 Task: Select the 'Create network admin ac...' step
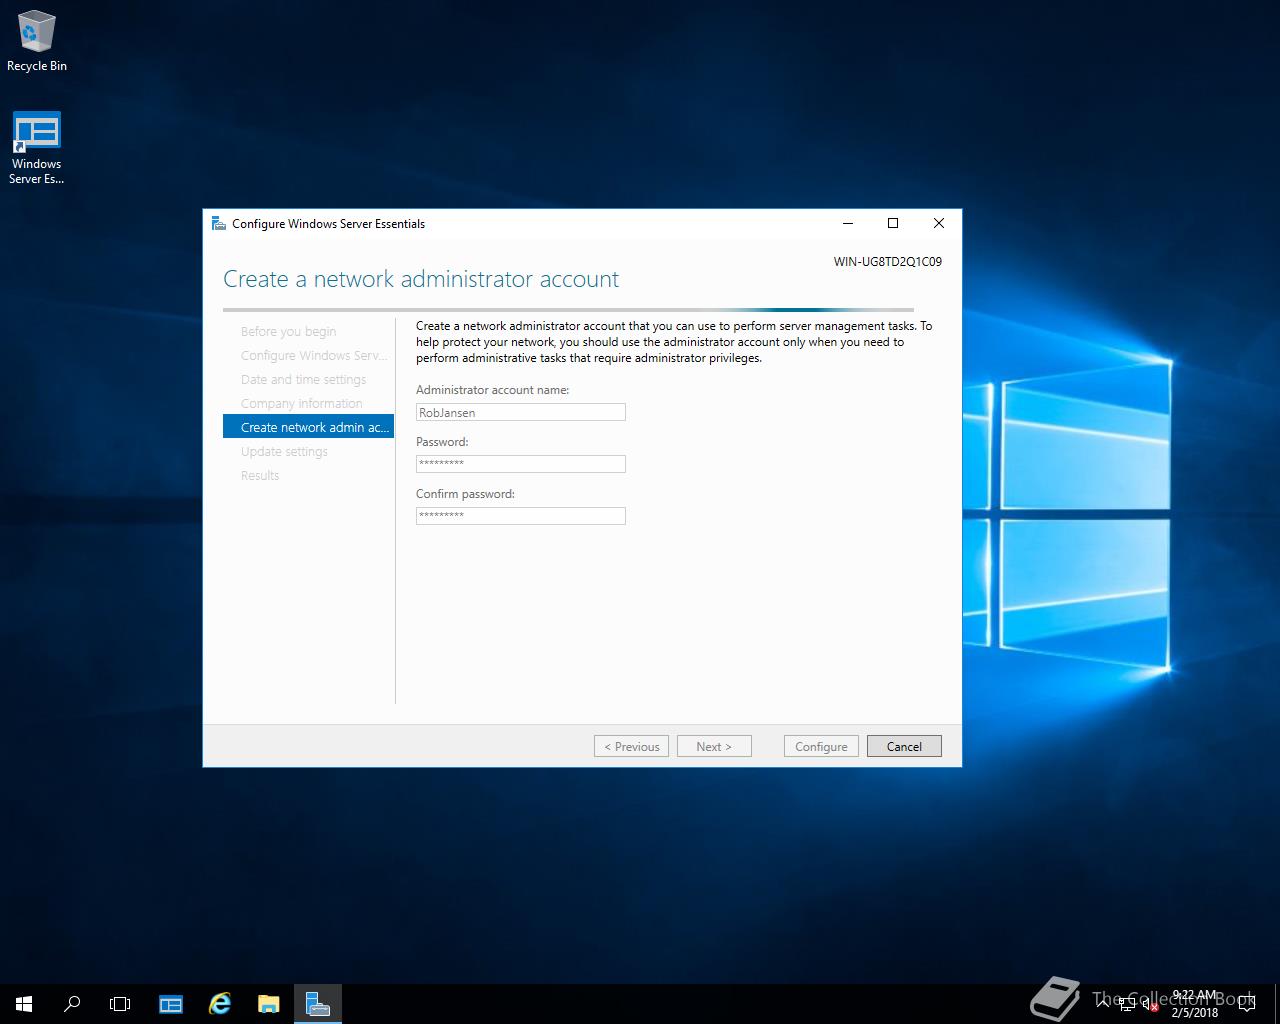(308, 427)
